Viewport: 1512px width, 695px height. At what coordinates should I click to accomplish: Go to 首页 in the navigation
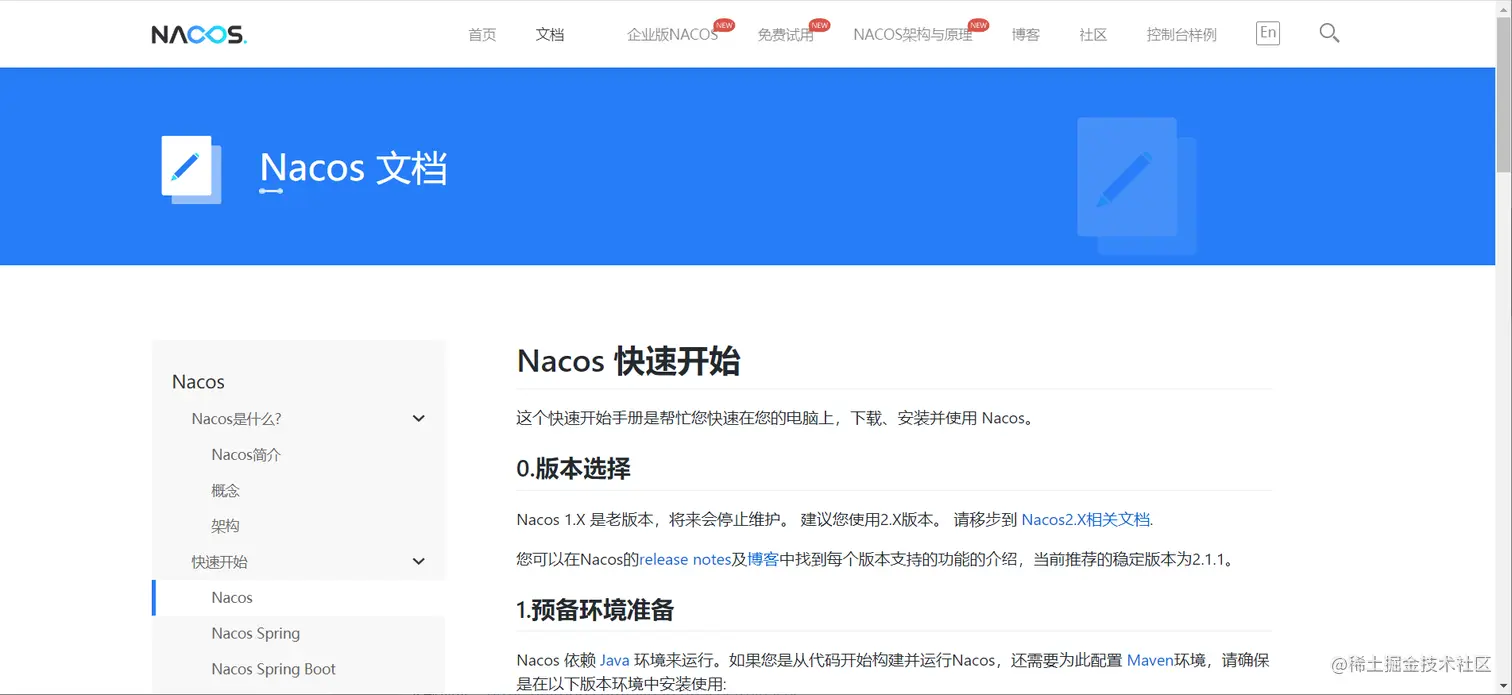[482, 34]
